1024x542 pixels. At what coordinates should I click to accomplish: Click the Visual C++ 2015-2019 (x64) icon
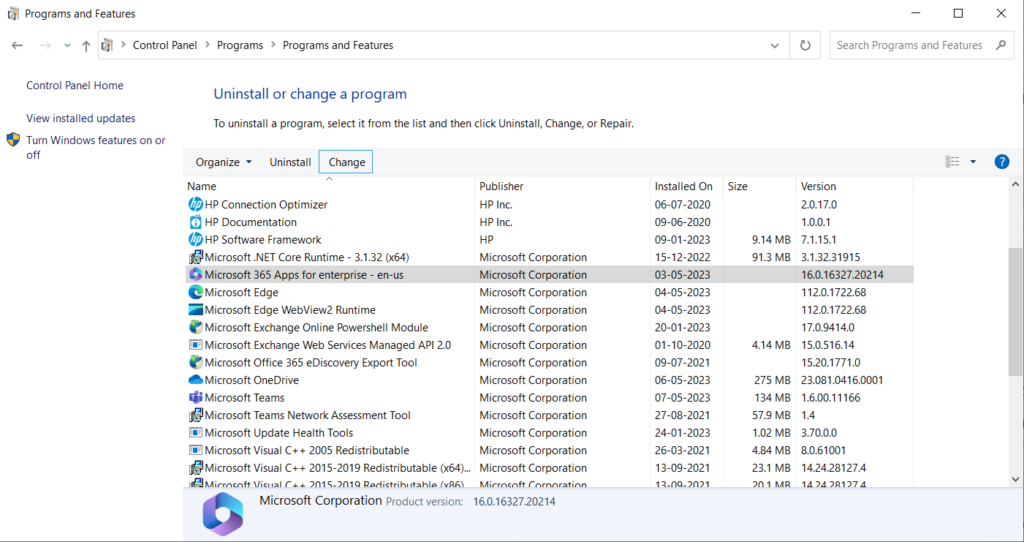pos(195,468)
